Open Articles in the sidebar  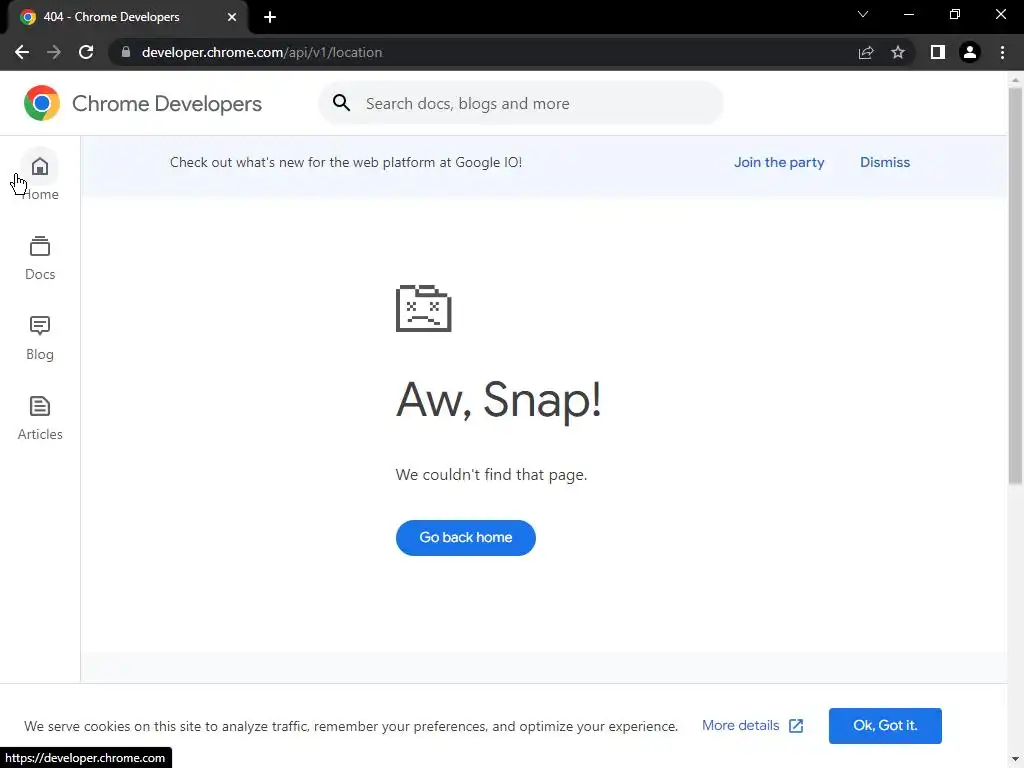coord(40,418)
